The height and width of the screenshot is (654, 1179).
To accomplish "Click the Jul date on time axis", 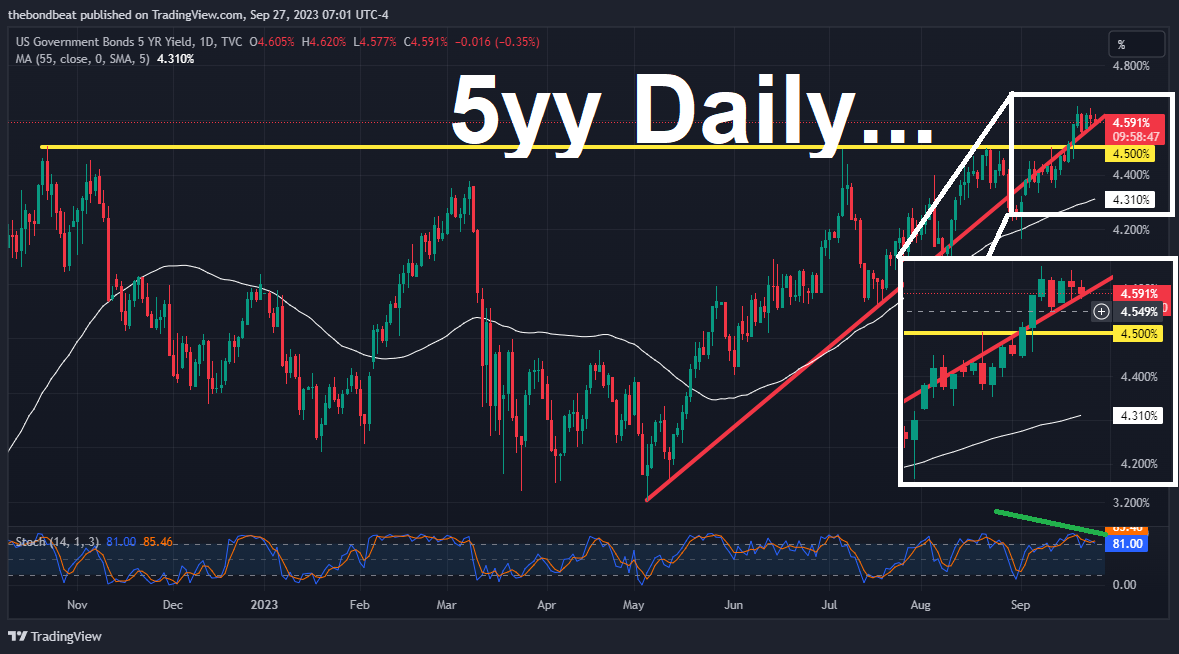I will coord(829,604).
